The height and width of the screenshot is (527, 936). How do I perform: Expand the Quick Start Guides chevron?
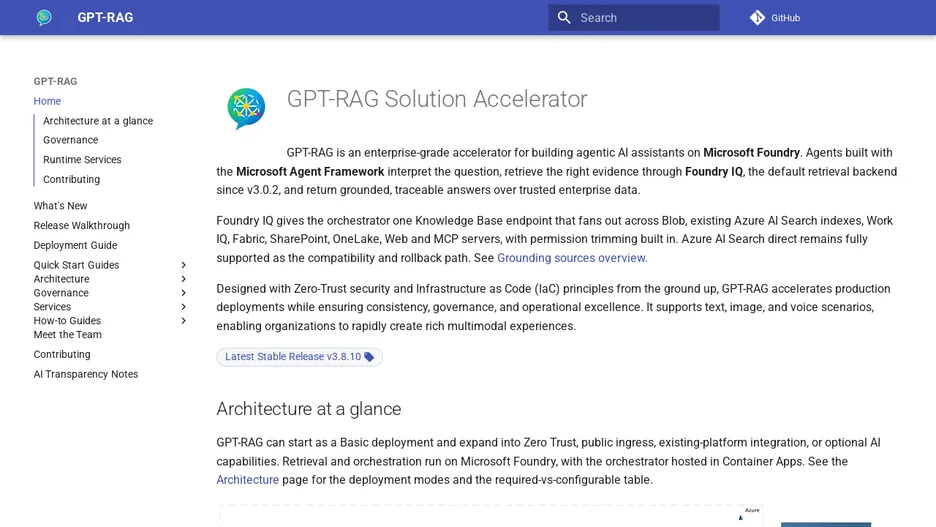click(x=183, y=265)
